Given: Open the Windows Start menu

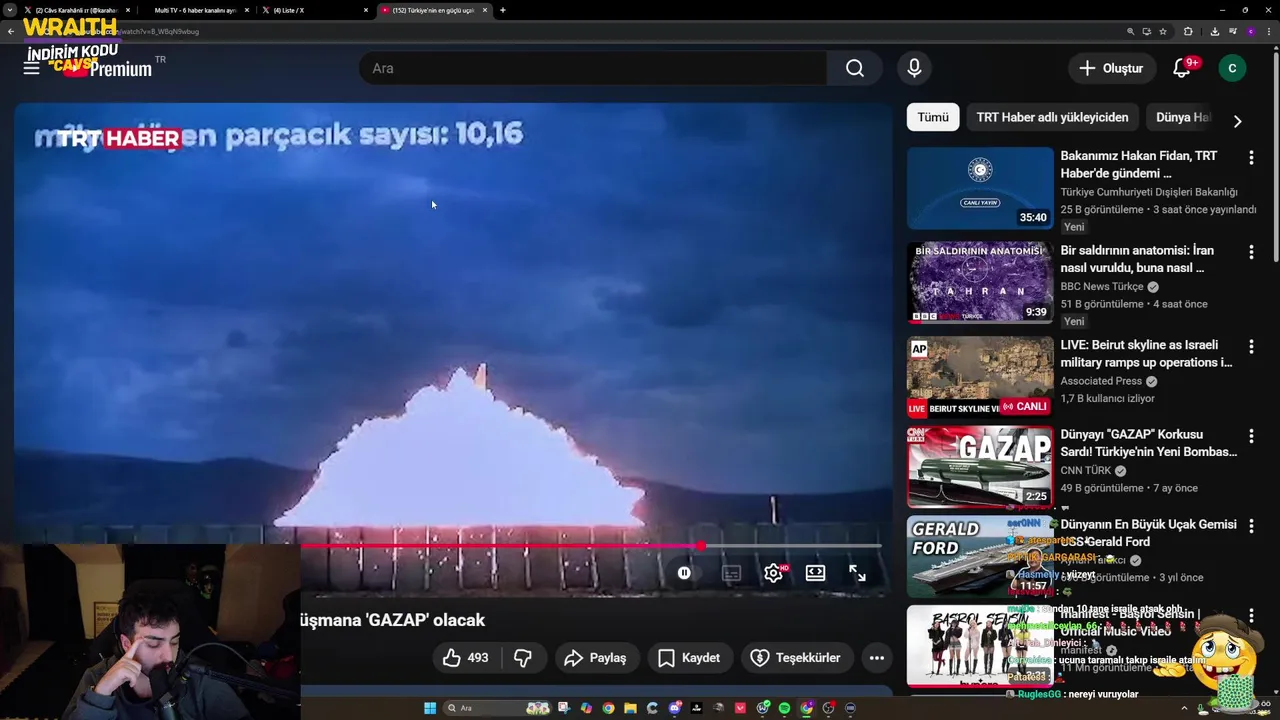Looking at the screenshot, I should tap(430, 708).
